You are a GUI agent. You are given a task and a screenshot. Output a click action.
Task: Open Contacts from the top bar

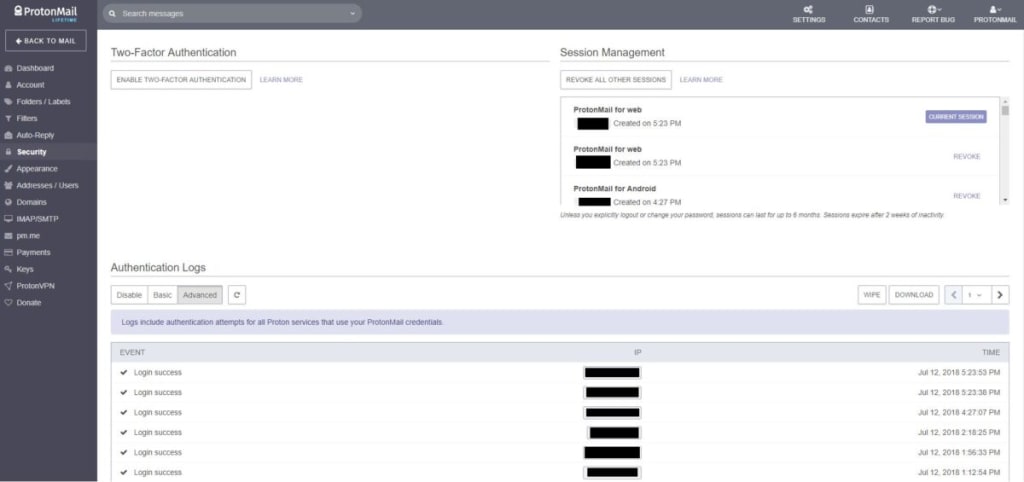871,14
